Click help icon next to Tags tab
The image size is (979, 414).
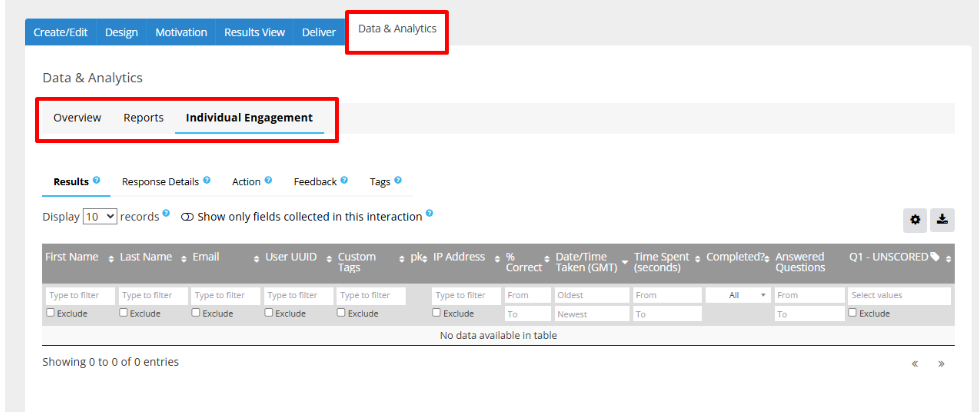(398, 181)
